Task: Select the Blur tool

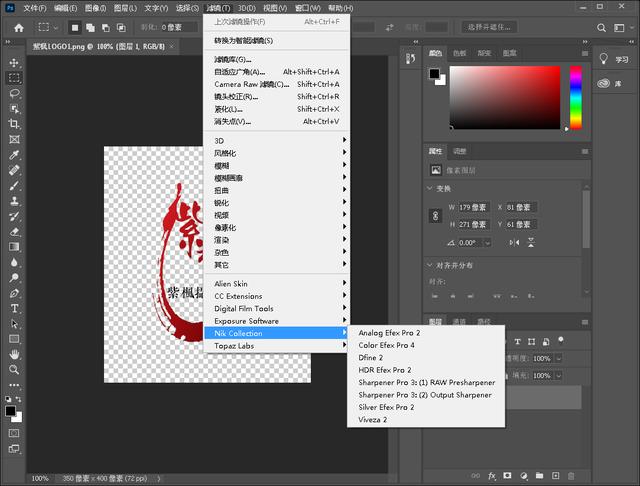Action: (x=14, y=262)
